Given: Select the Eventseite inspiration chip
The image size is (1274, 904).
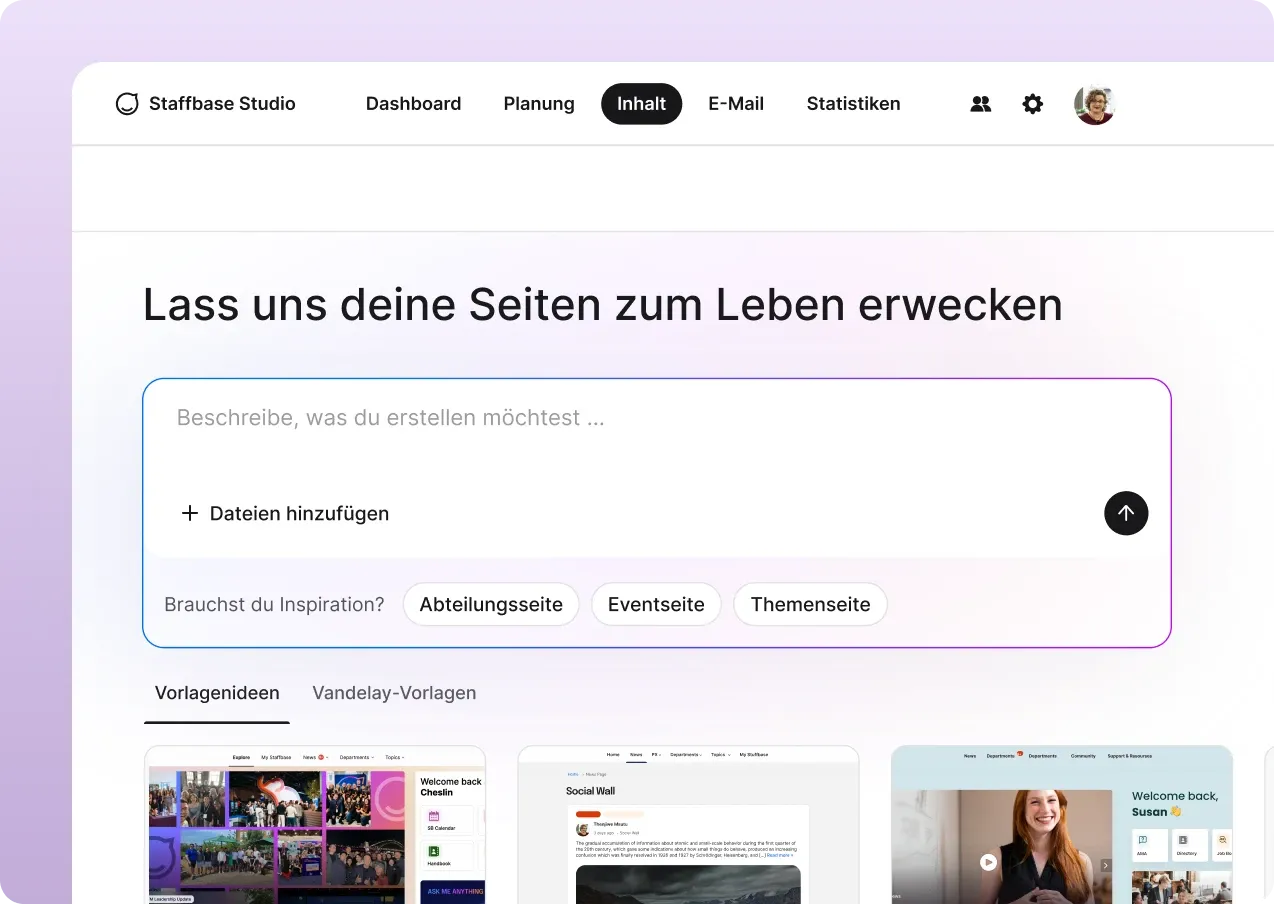Looking at the screenshot, I should 656,604.
